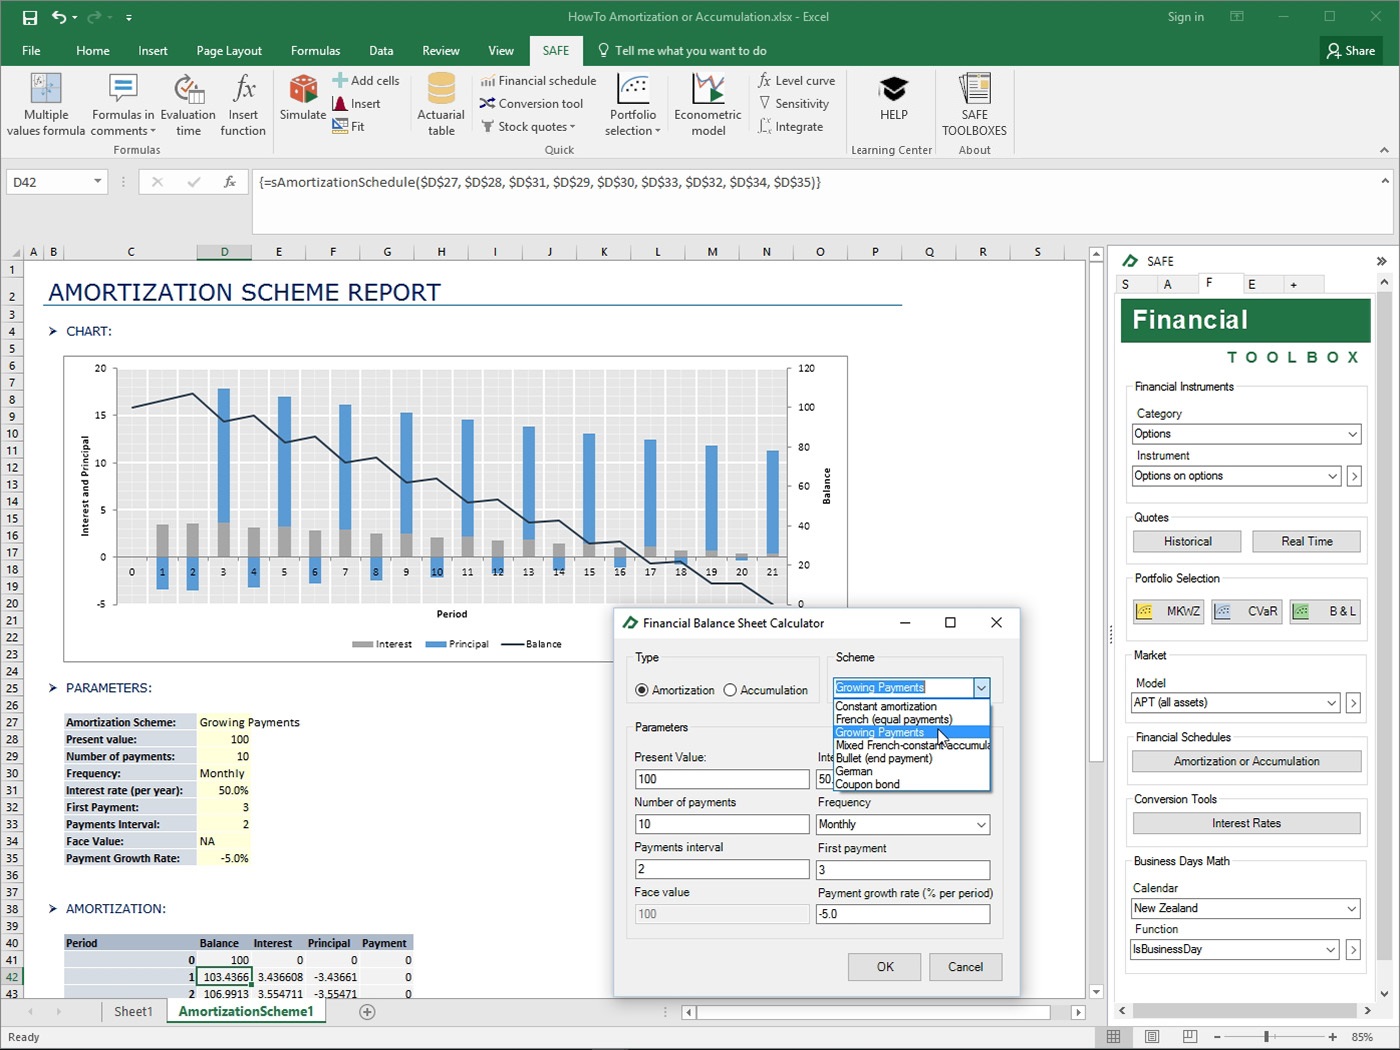This screenshot has width=1400, height=1050.
Task: Click the Undo arrow icon
Action: click(59, 17)
